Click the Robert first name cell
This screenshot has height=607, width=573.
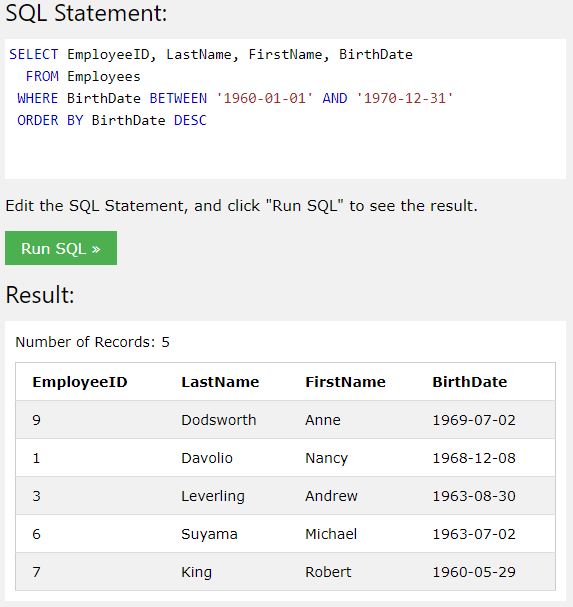pyautogui.click(x=328, y=572)
